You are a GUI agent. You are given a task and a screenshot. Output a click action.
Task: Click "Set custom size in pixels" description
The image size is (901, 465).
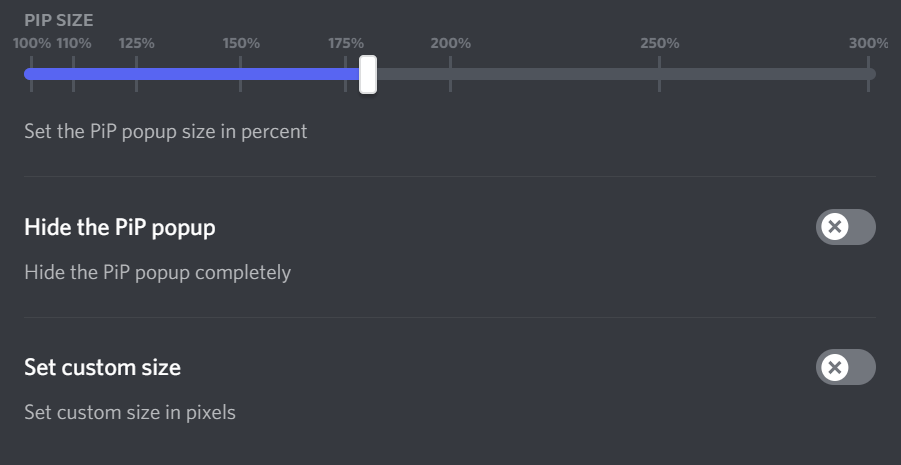[x=130, y=412]
